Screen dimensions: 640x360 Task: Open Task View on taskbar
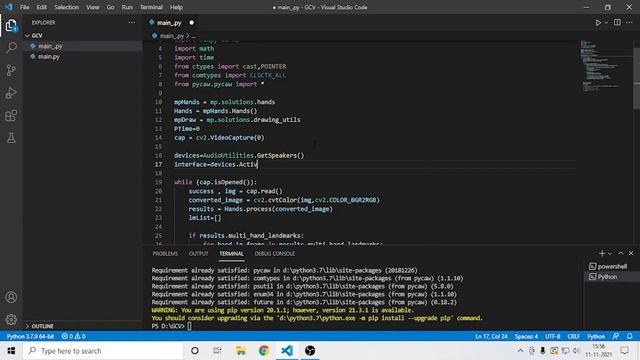coord(217,351)
